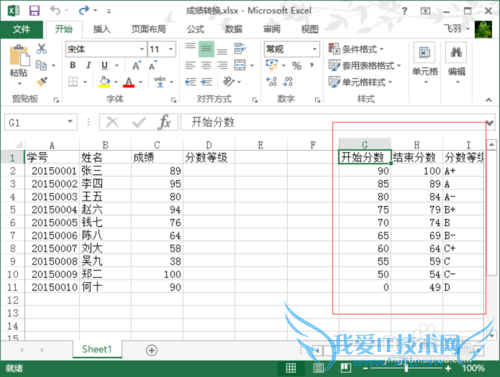500x377 pixels.
Task: Click the Paste clipboard icon
Action: [19, 55]
